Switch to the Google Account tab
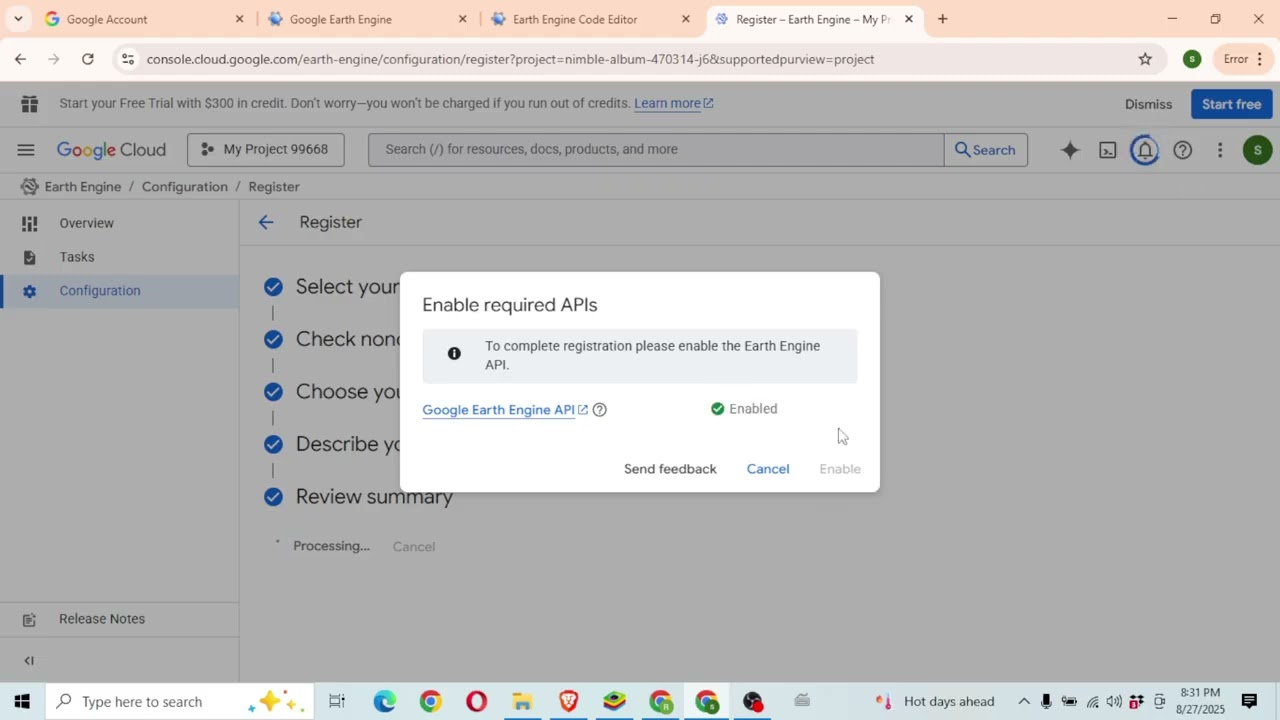This screenshot has height=720, width=1280. [142, 19]
